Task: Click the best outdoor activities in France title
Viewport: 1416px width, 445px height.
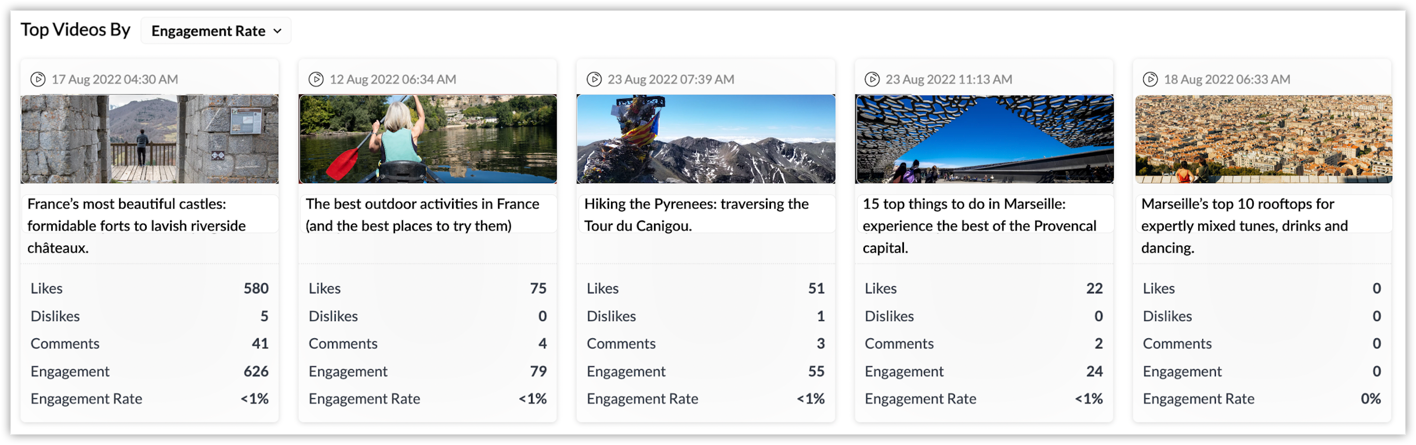Action: (422, 215)
